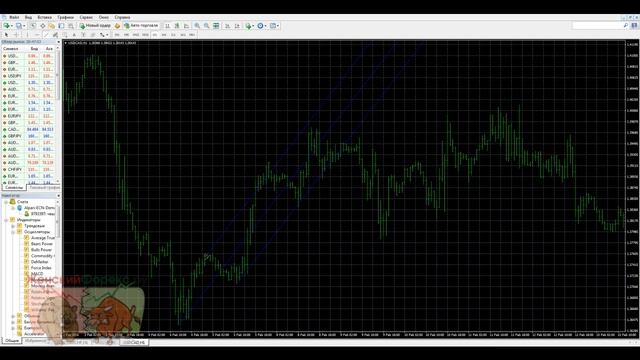Image resolution: width=640 pixels, height=360 pixels.
Task: Select the crosshair tool
Action: [16, 35]
